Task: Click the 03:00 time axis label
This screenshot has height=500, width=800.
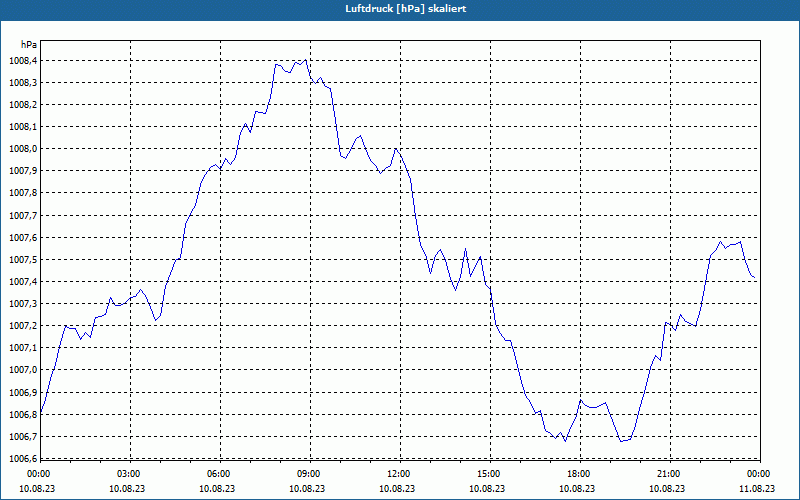Action: point(130,474)
